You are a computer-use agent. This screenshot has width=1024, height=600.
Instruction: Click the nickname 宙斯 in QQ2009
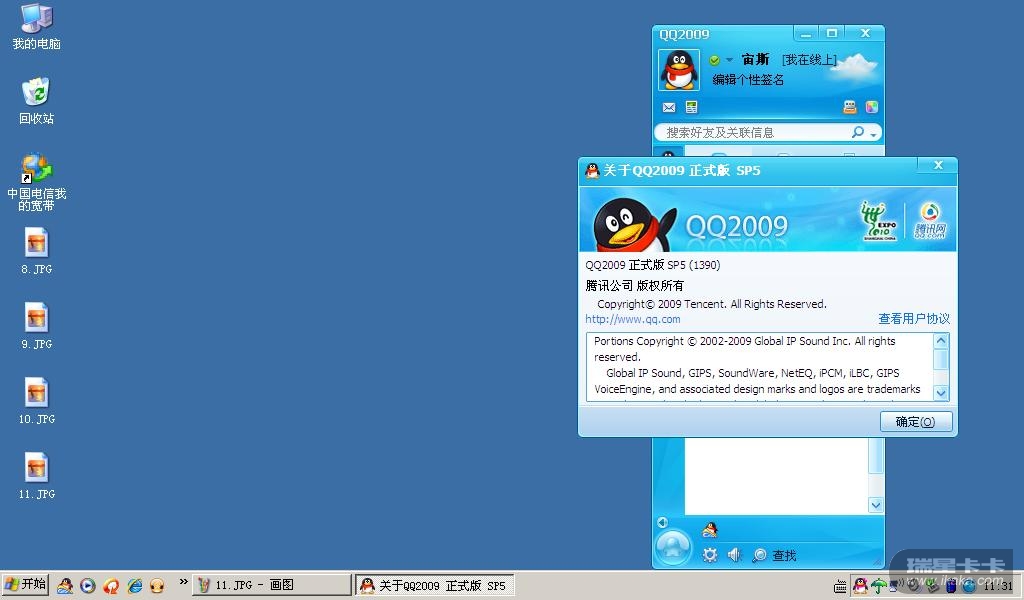[x=756, y=59]
